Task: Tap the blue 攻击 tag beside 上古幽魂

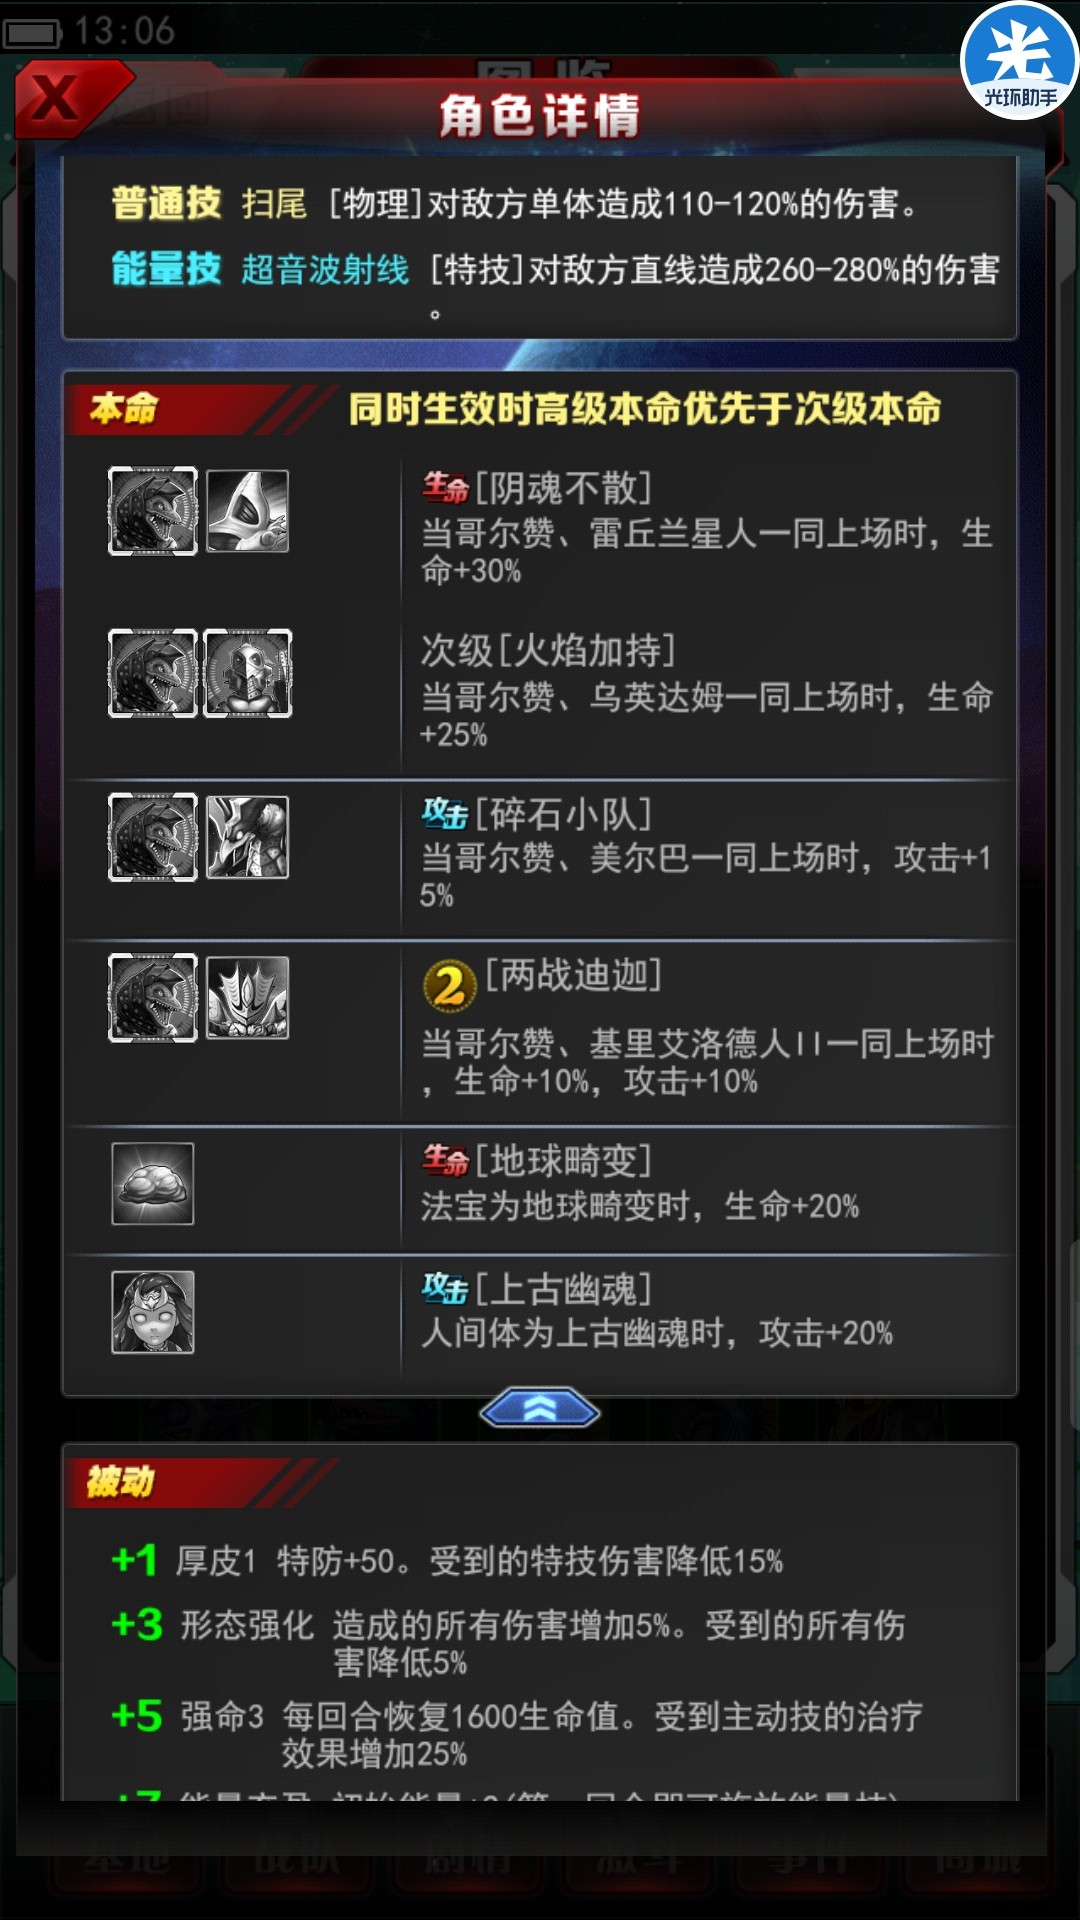Action: [445, 1288]
